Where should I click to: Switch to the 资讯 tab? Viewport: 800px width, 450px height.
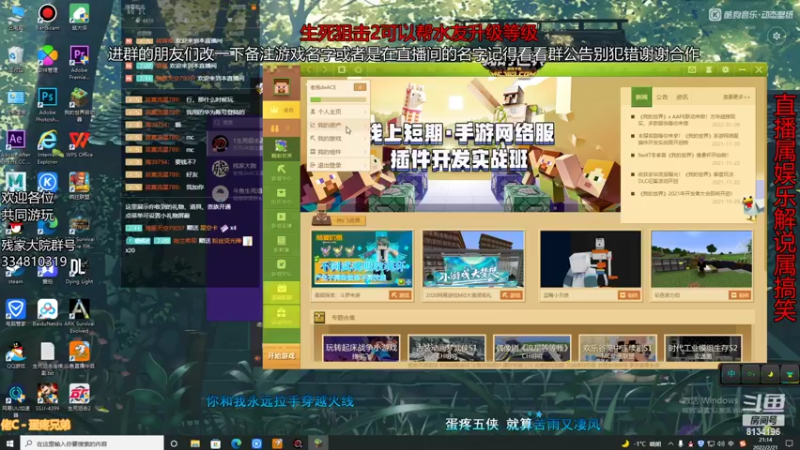(x=682, y=97)
